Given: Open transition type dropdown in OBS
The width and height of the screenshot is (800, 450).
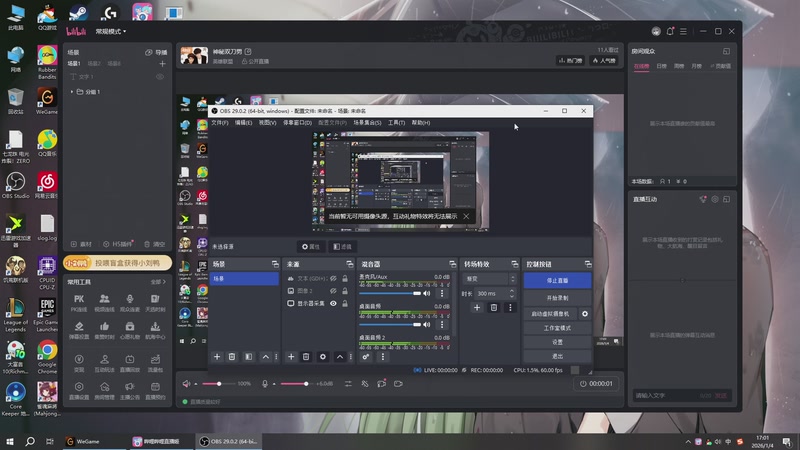Looking at the screenshot, I should pyautogui.click(x=489, y=279).
